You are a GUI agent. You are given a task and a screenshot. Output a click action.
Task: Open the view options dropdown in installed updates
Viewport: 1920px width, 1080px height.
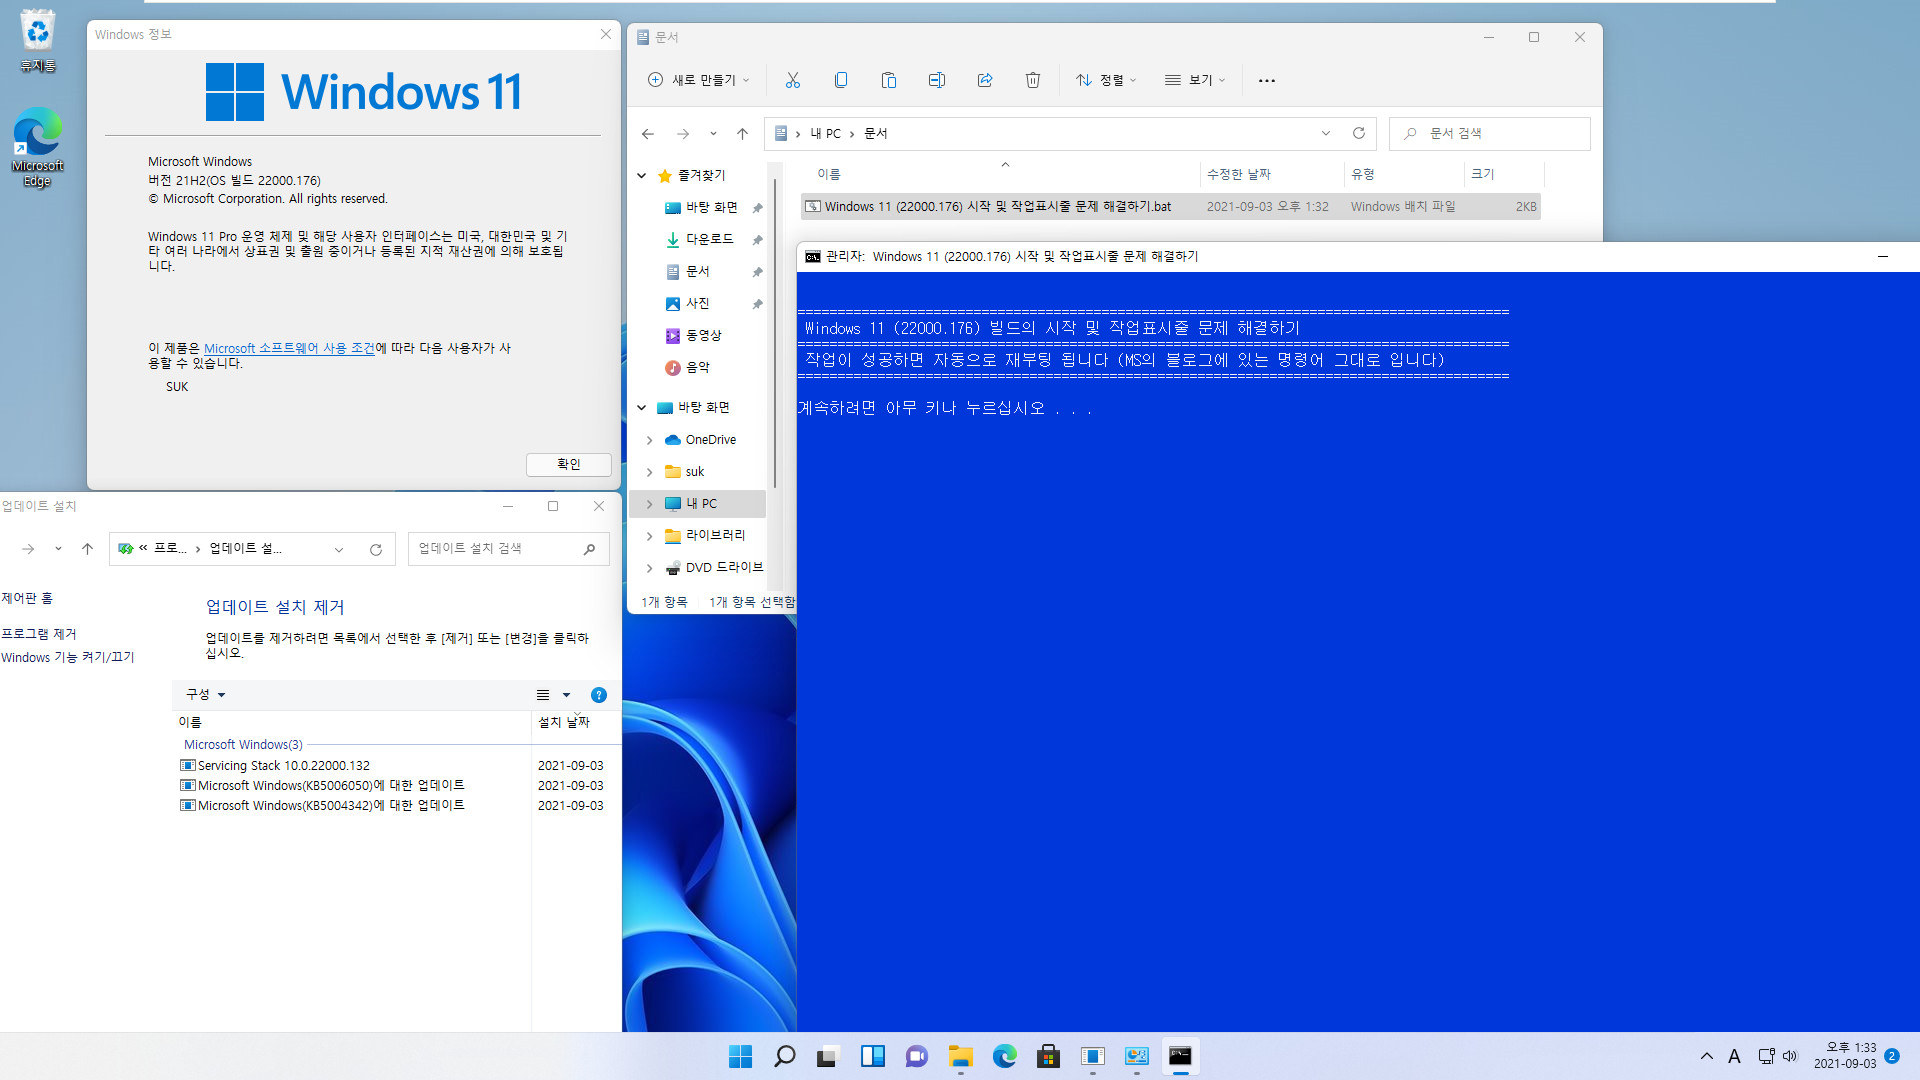click(566, 695)
